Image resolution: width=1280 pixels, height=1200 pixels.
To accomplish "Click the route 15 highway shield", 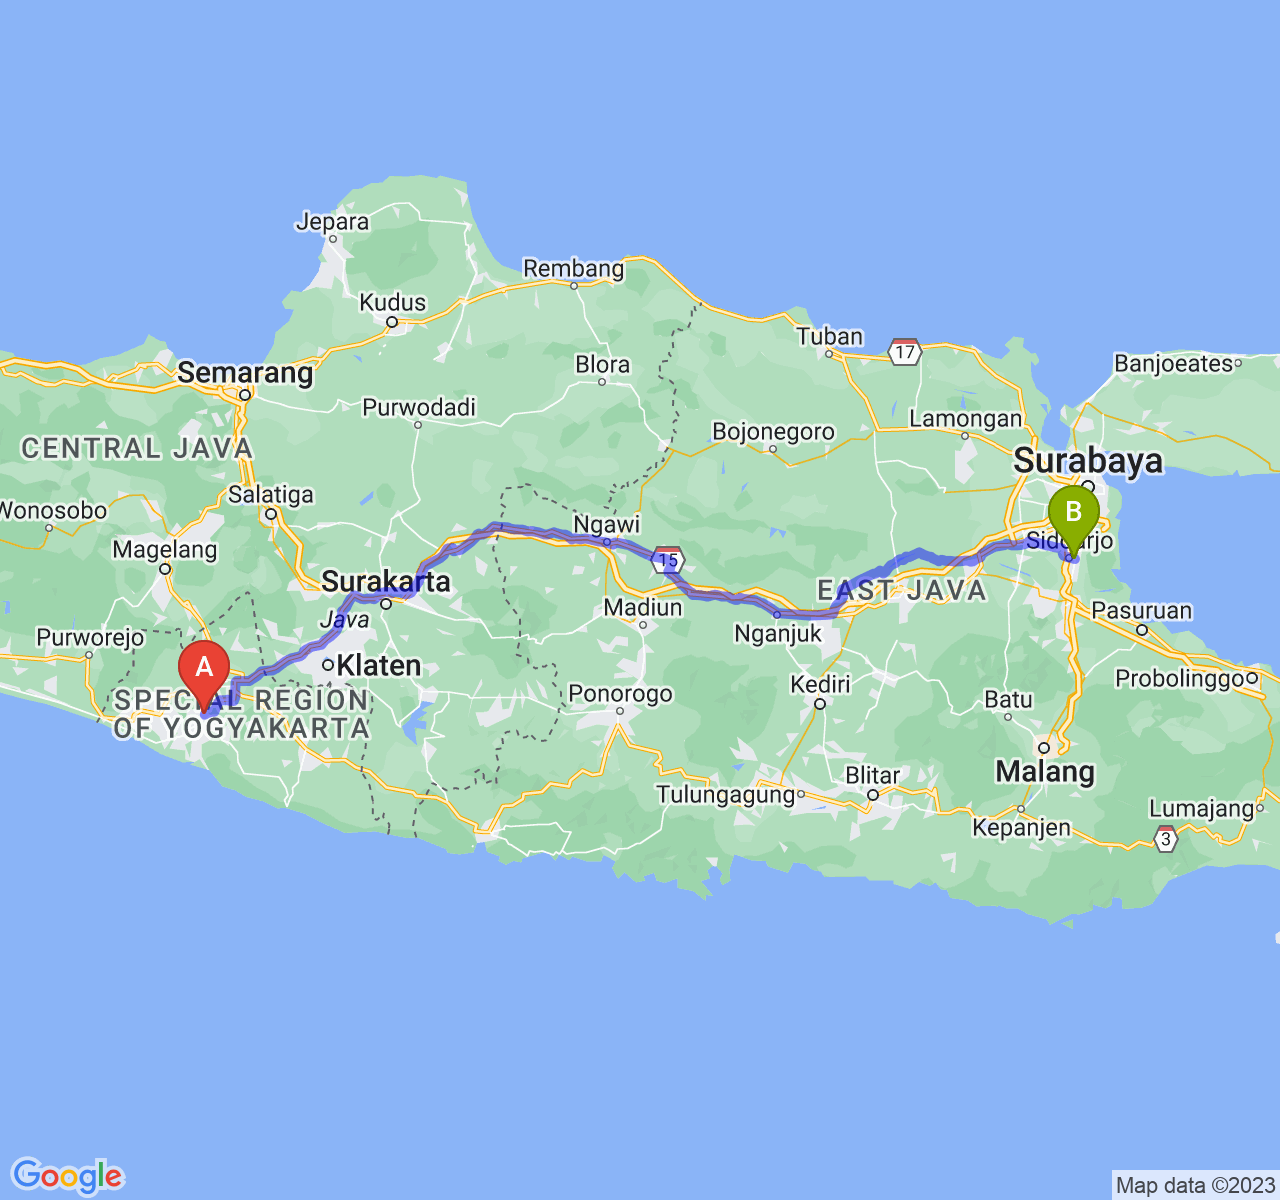I will tap(668, 559).
